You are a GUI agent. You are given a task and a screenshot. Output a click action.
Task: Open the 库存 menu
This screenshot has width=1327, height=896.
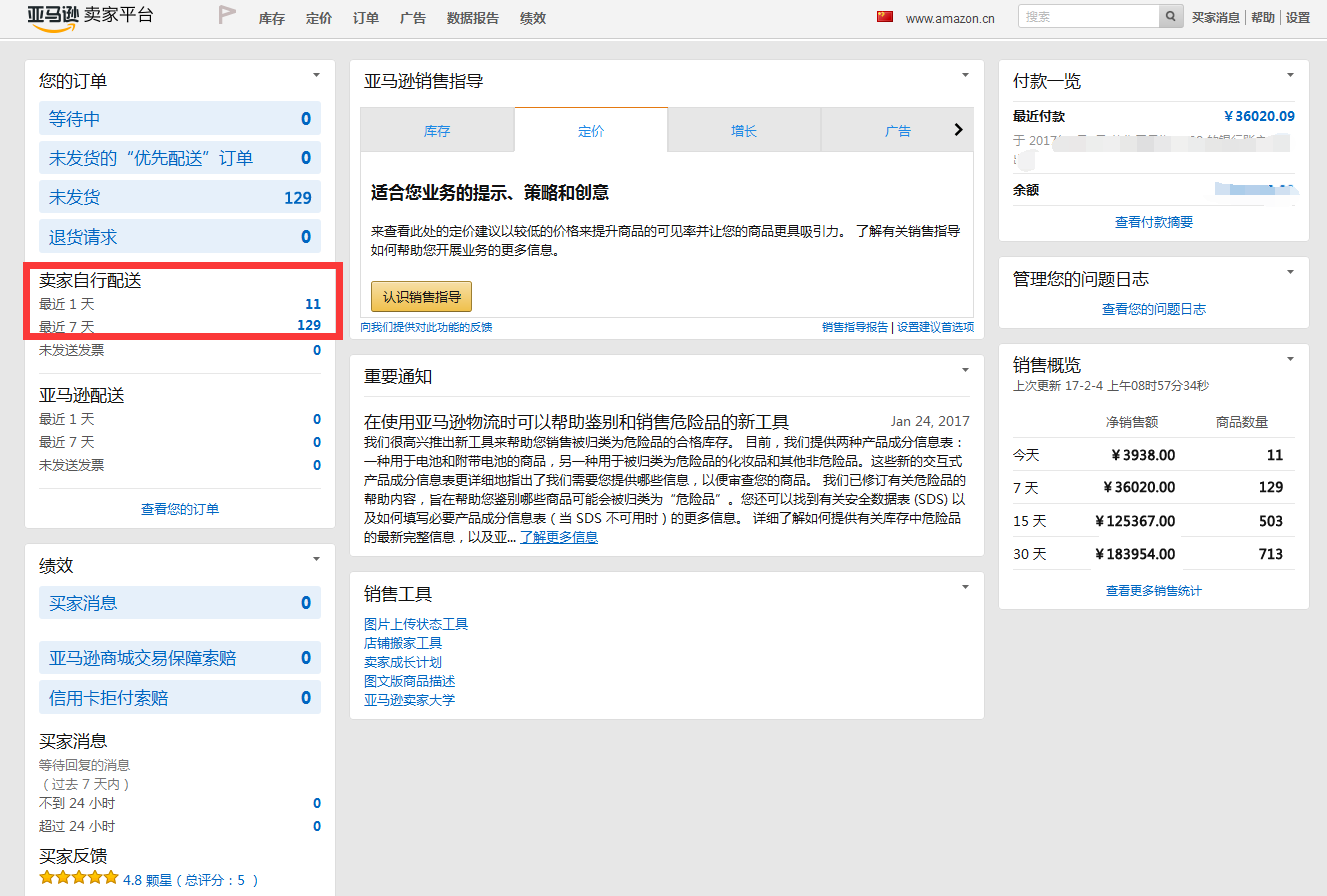pos(271,18)
